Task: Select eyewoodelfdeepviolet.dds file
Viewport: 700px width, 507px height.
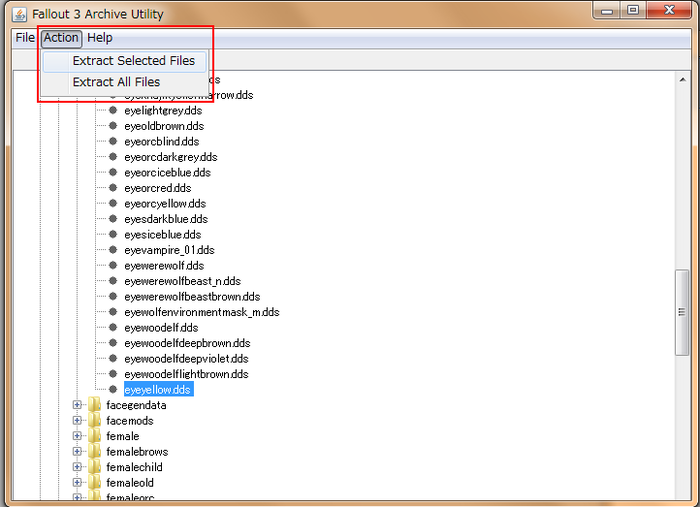Action: (186, 359)
